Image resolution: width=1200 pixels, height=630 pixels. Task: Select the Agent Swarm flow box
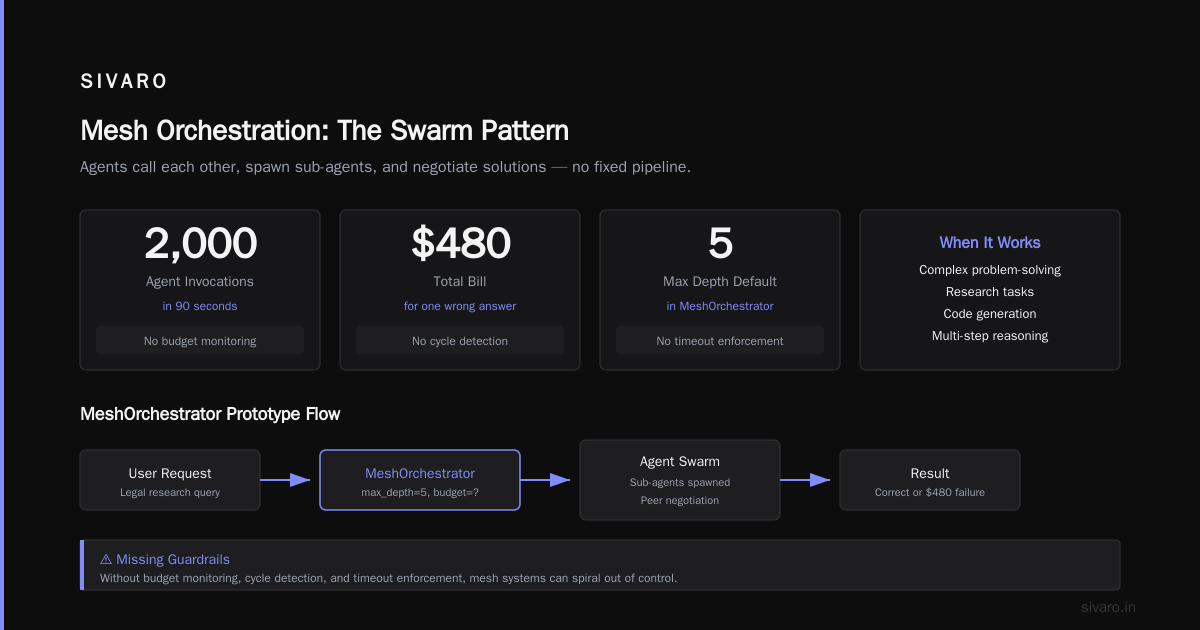tap(680, 480)
